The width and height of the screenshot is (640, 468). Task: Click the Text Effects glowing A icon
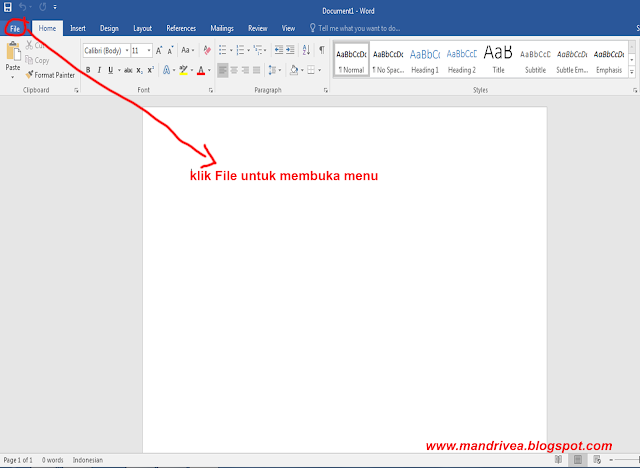(x=167, y=70)
